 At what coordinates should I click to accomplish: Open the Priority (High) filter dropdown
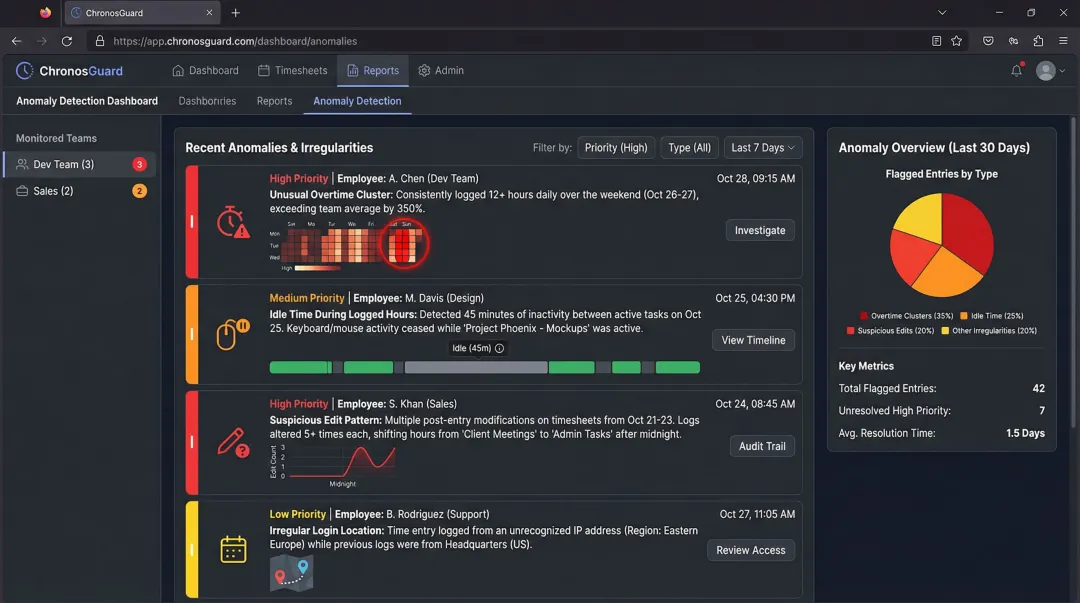point(616,147)
